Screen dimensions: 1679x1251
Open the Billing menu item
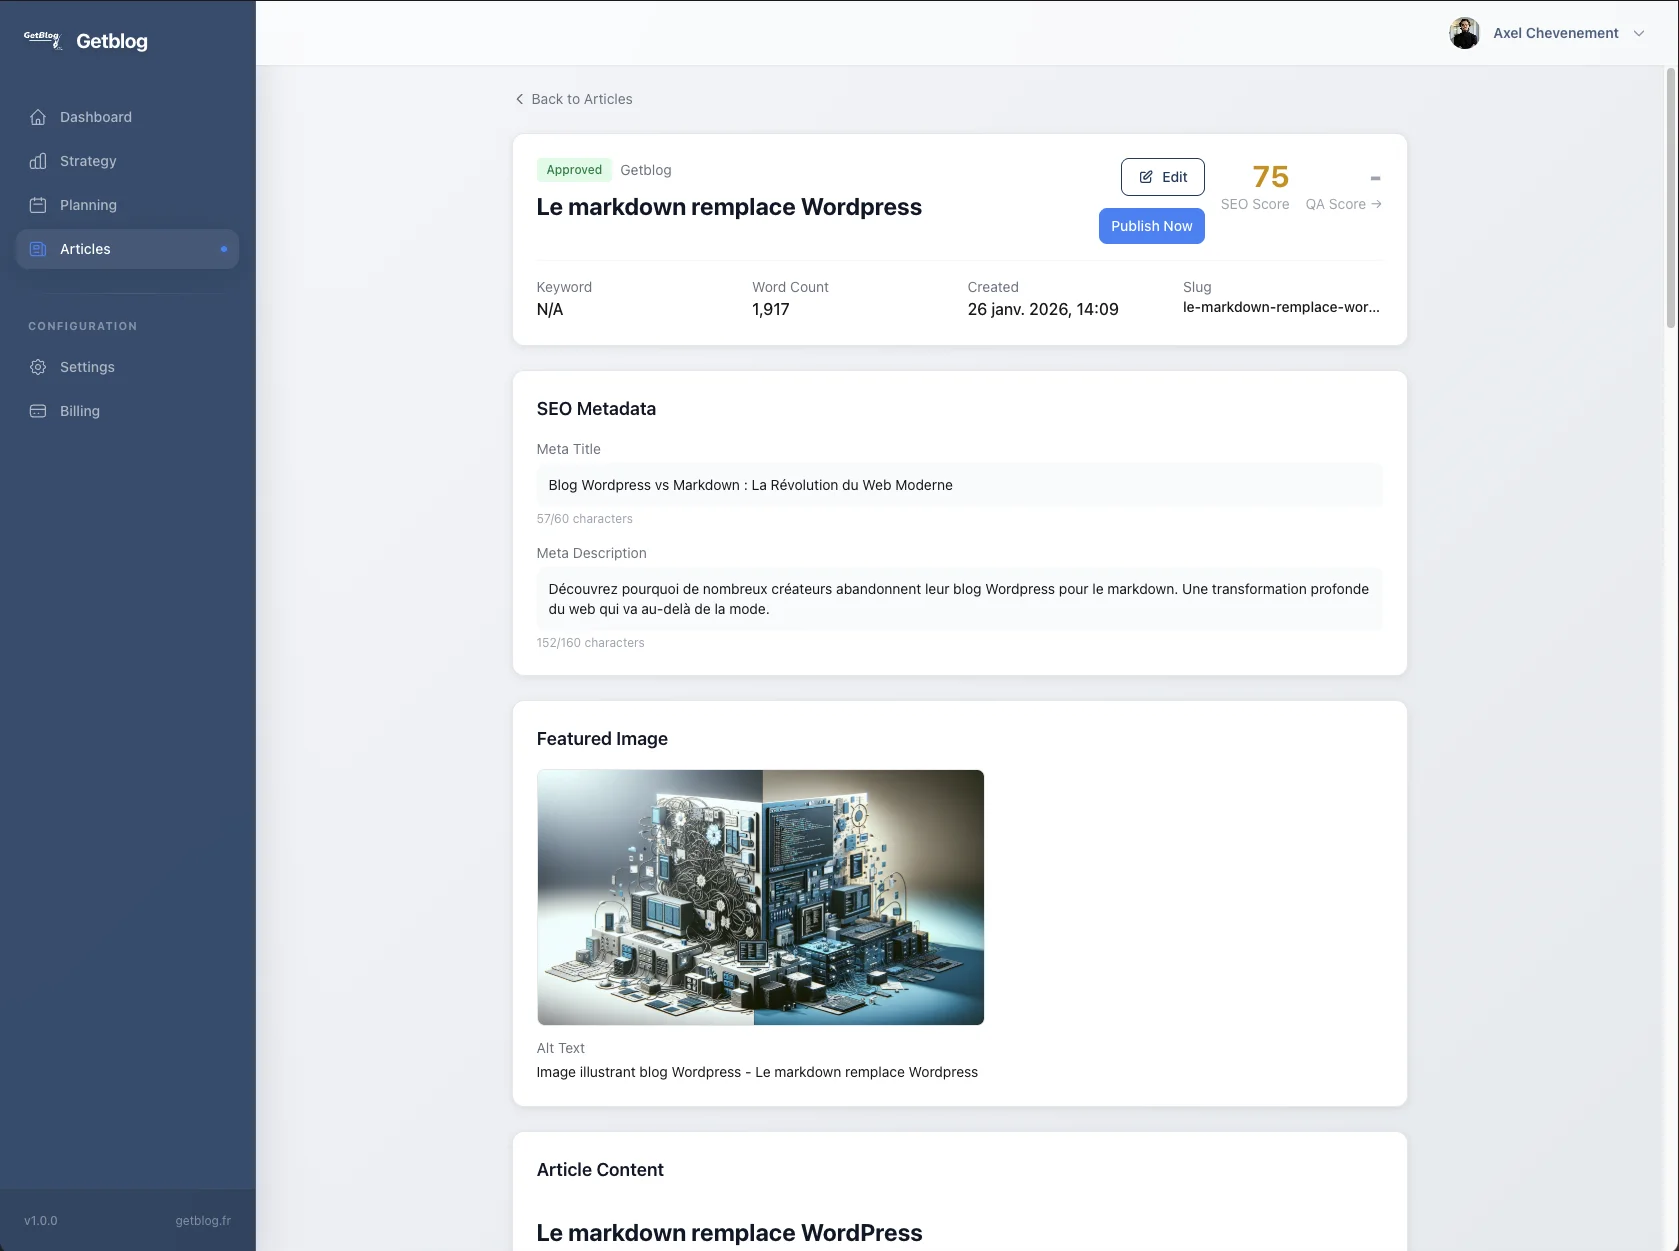click(80, 411)
